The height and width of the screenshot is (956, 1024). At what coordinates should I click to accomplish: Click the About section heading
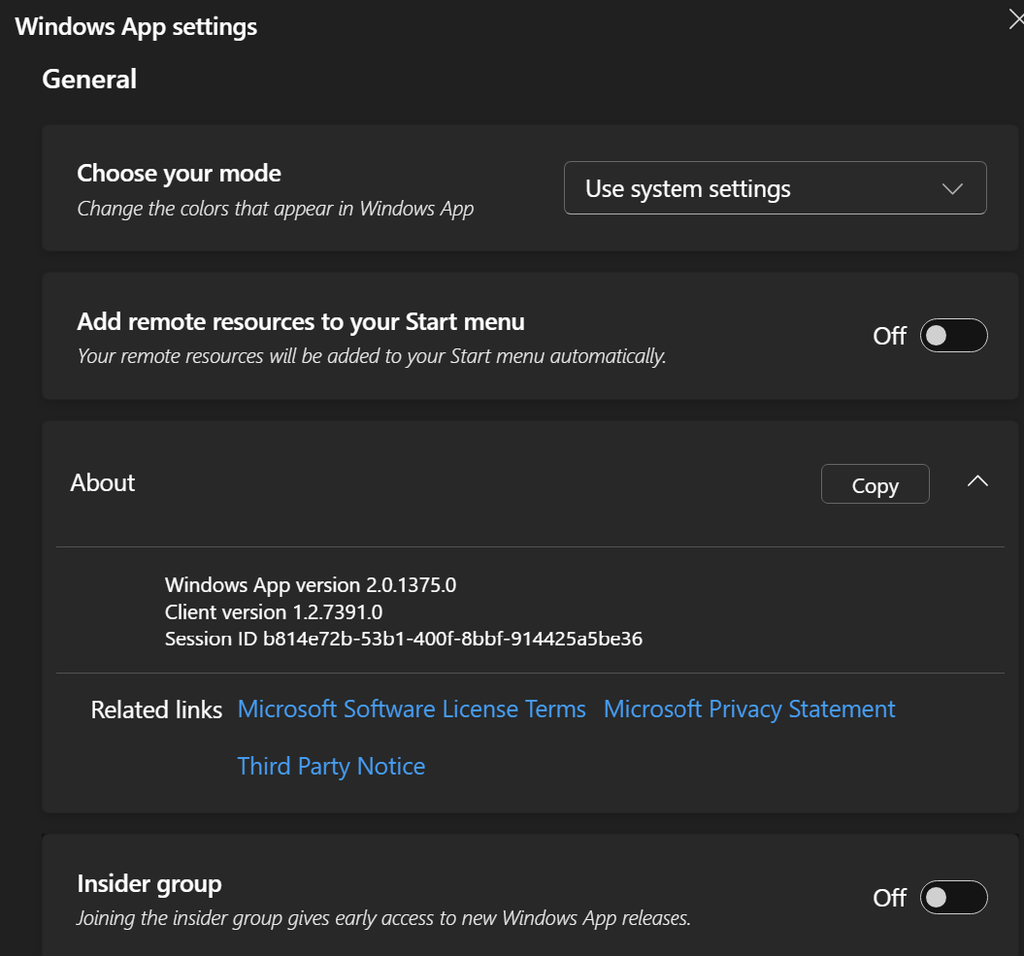tap(103, 483)
